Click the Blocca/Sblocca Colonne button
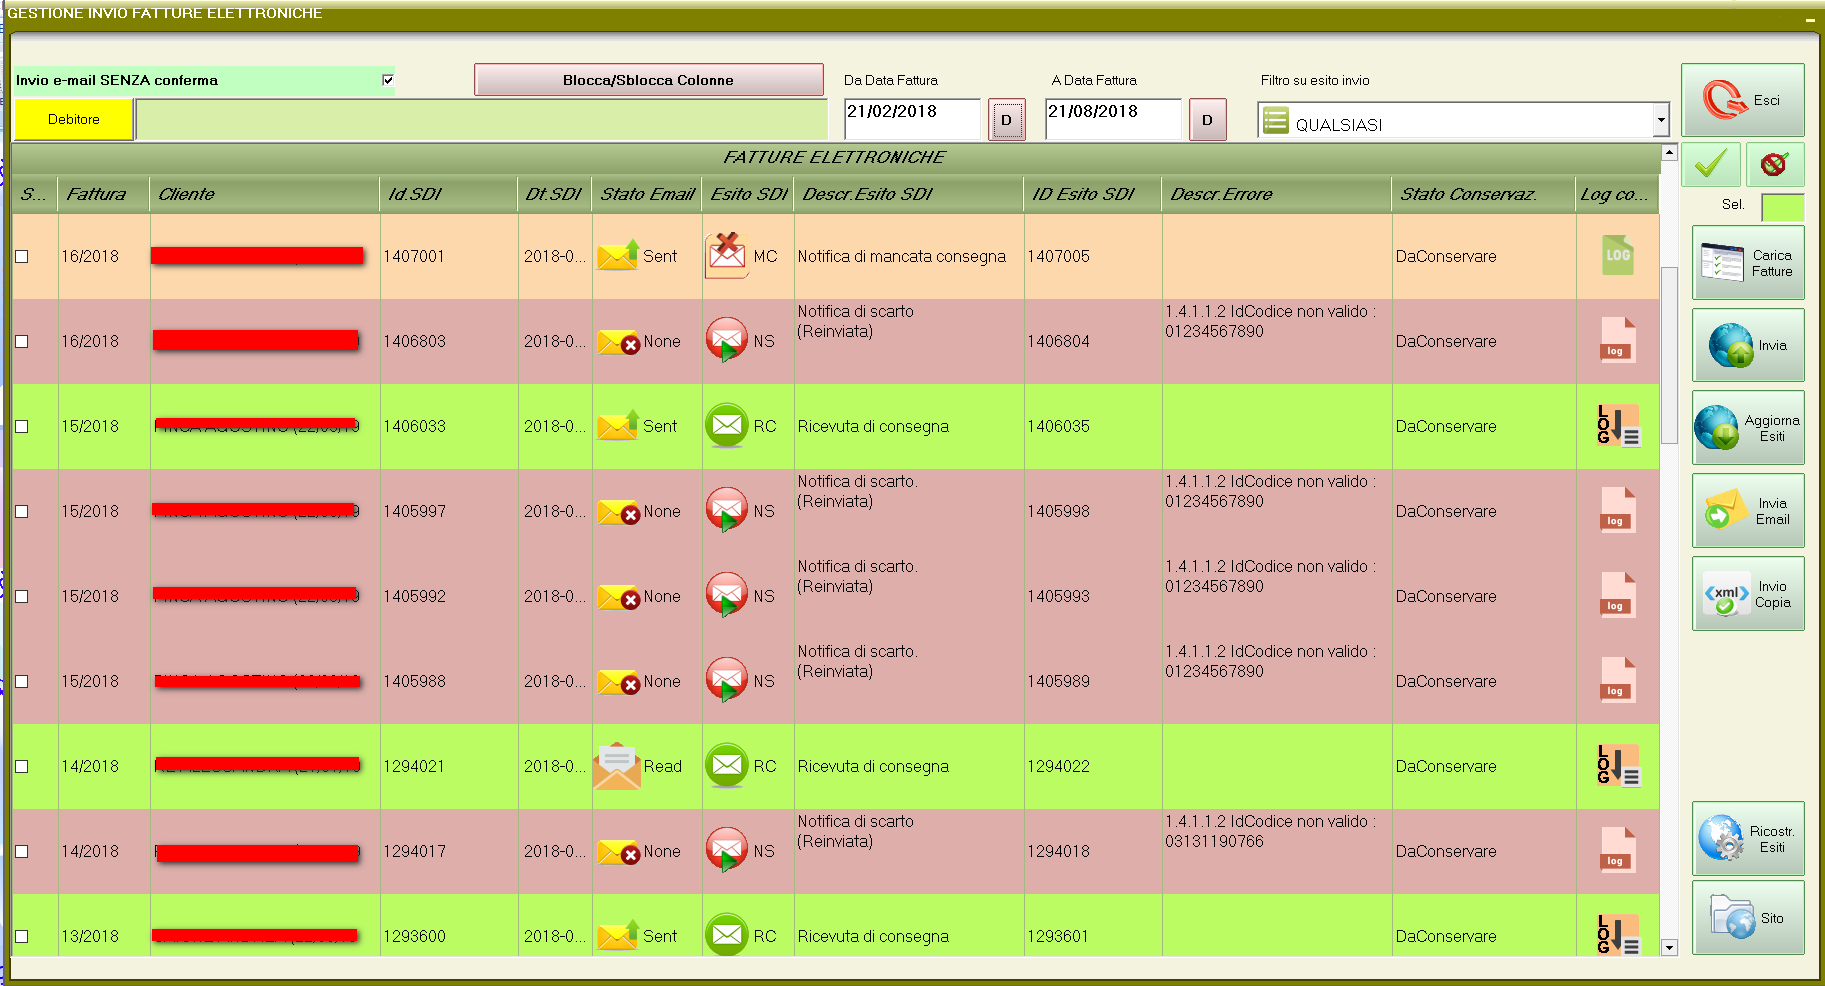The height and width of the screenshot is (986, 1825). (x=648, y=80)
